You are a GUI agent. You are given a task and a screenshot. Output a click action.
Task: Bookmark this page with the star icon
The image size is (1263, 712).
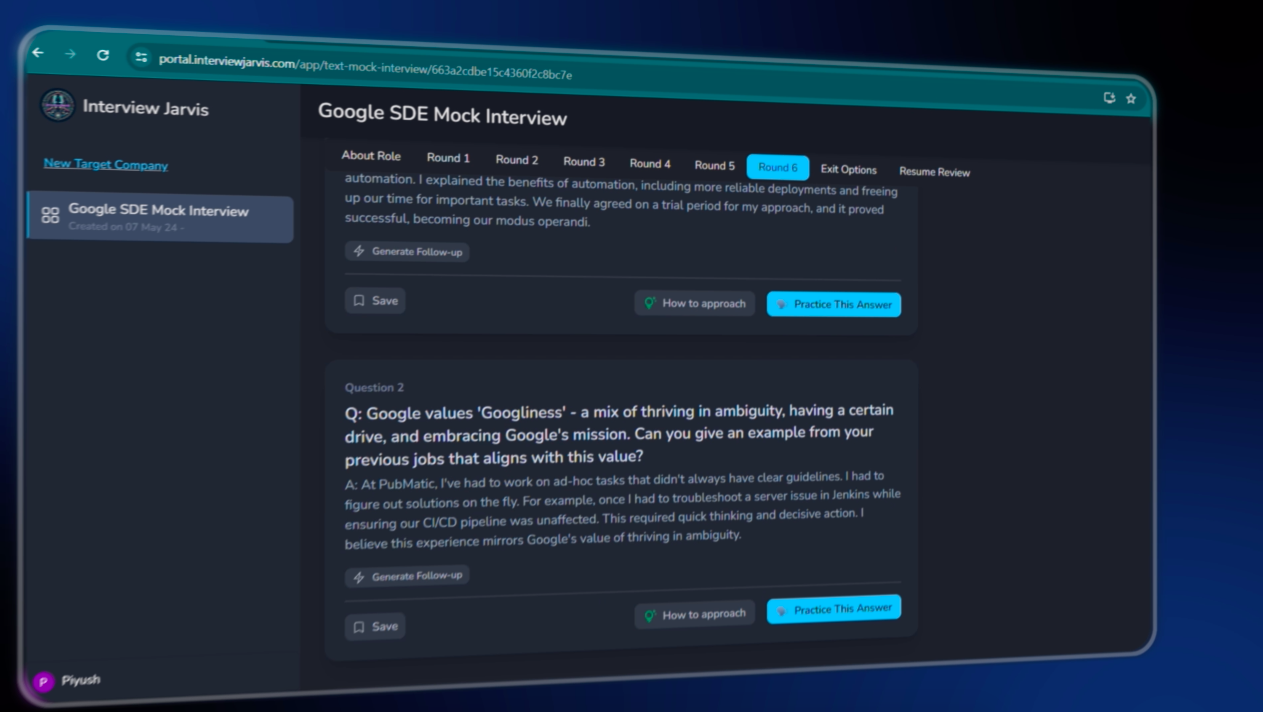pyautogui.click(x=1131, y=98)
